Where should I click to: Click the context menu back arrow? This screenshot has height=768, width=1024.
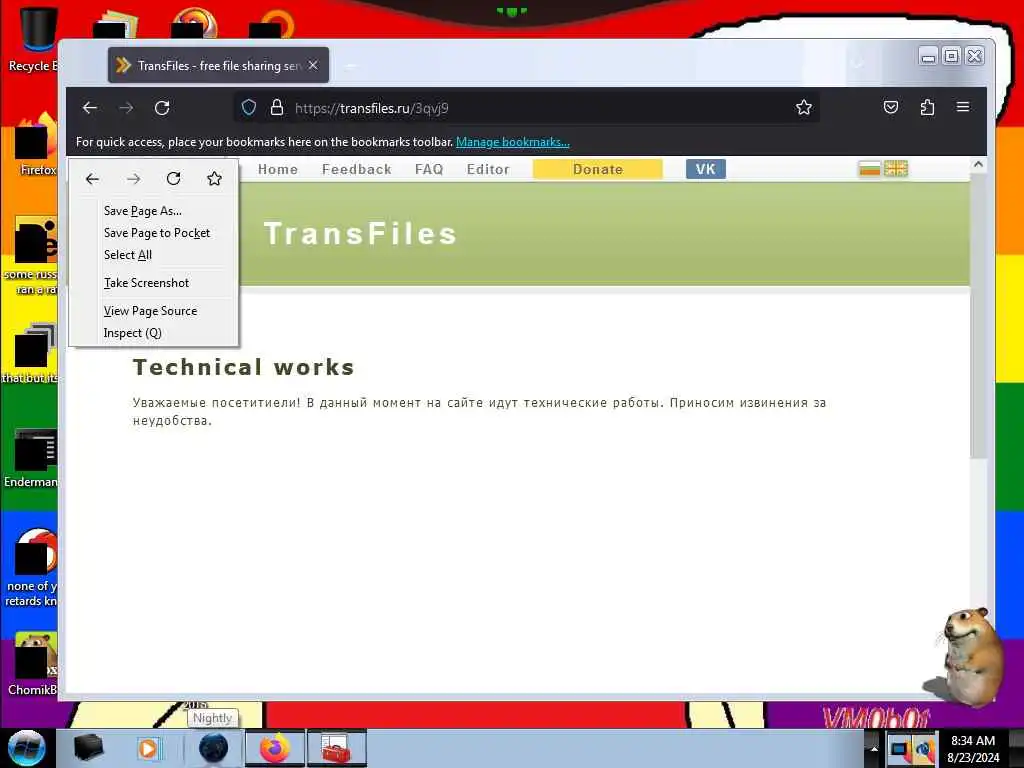click(x=92, y=179)
